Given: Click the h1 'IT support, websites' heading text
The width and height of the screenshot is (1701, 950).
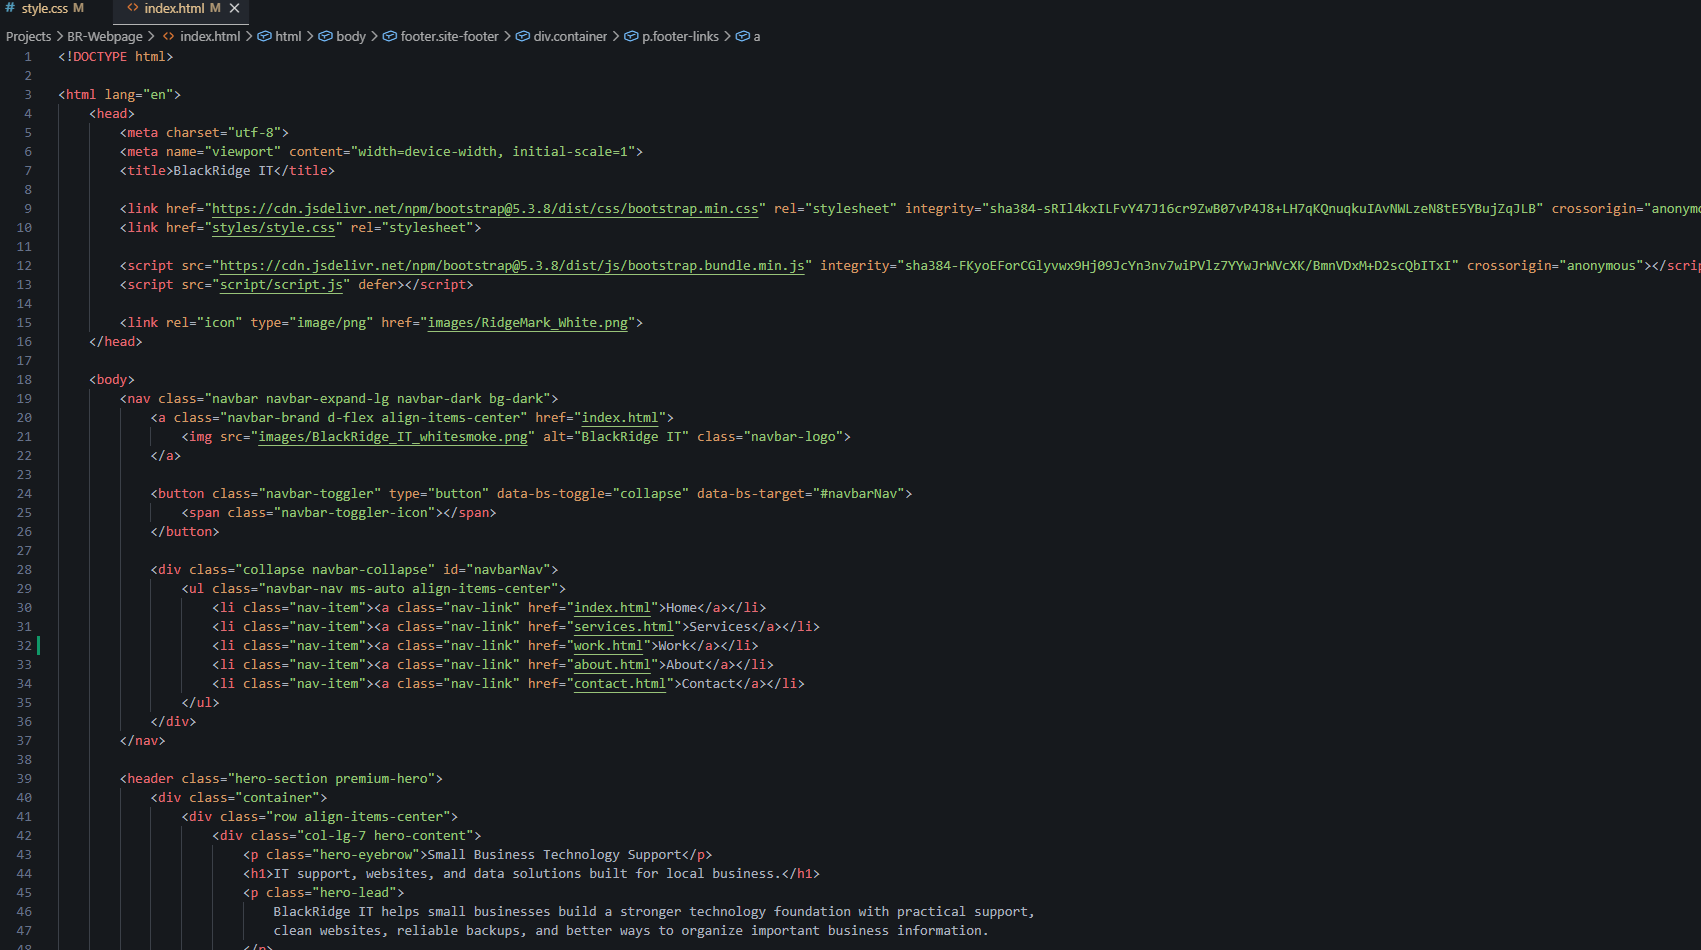Looking at the screenshot, I should 528,874.
